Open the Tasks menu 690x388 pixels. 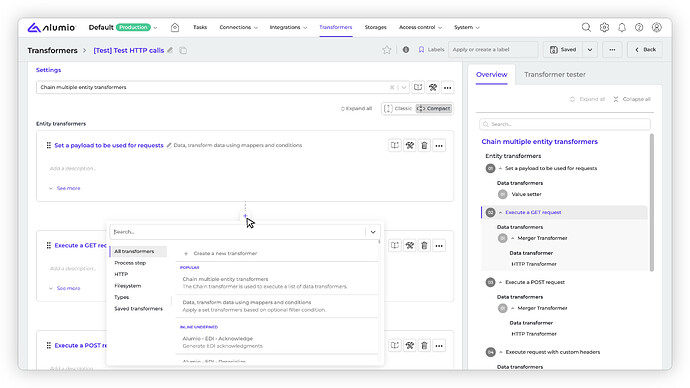(200, 27)
